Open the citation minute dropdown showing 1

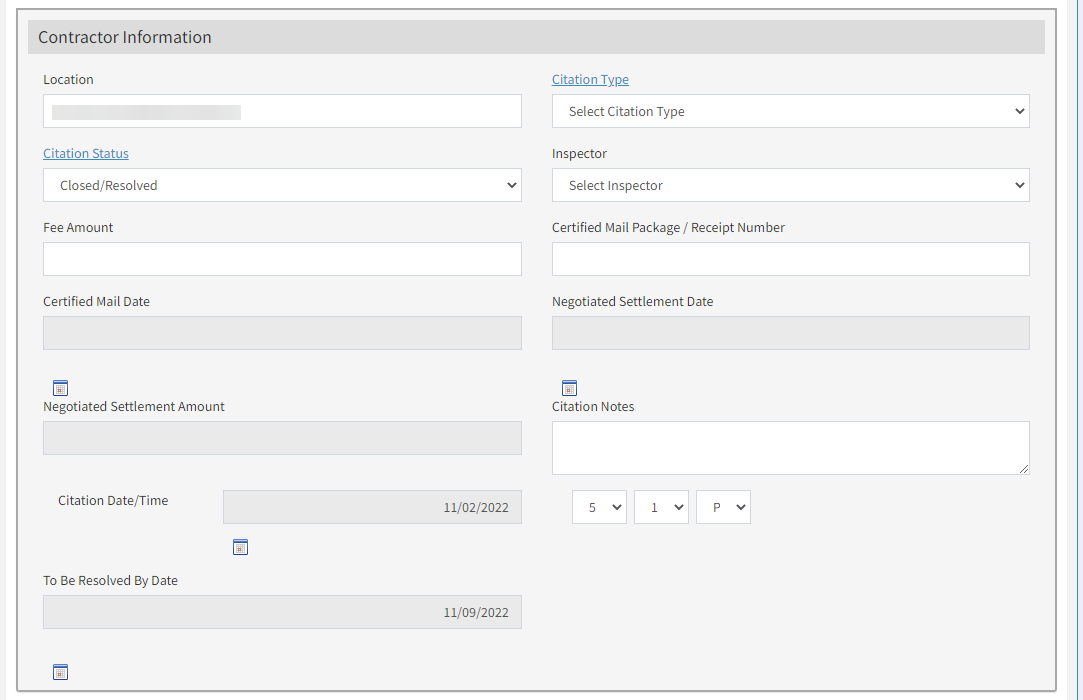[x=661, y=507]
